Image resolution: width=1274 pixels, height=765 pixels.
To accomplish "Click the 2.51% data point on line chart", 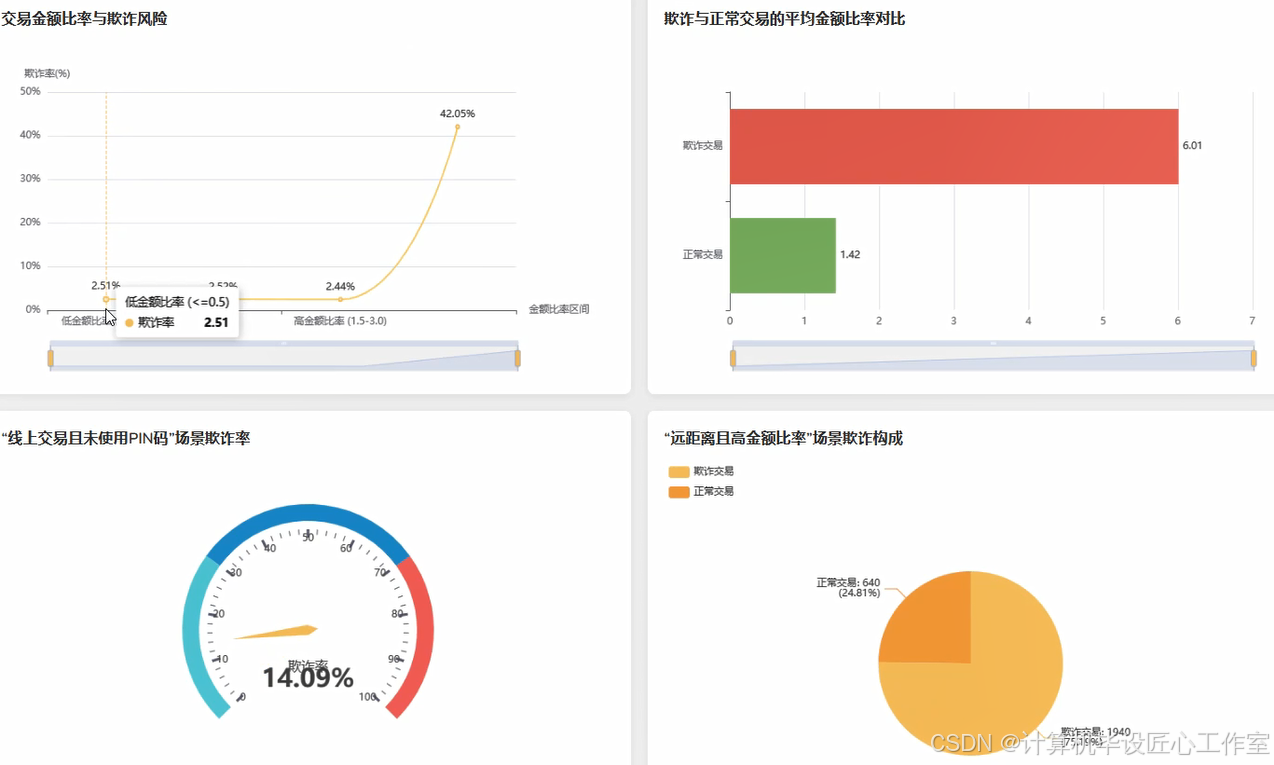I will (x=106, y=299).
